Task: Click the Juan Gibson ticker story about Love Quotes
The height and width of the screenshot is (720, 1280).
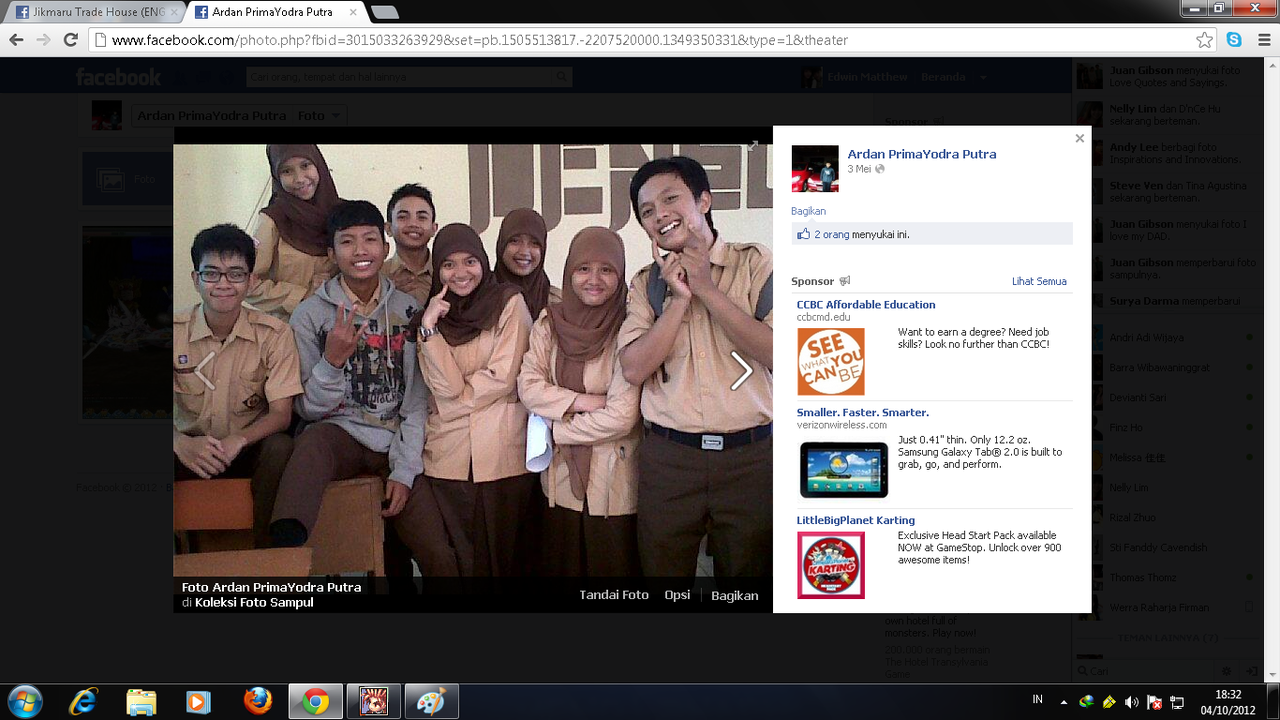Action: (1167, 77)
